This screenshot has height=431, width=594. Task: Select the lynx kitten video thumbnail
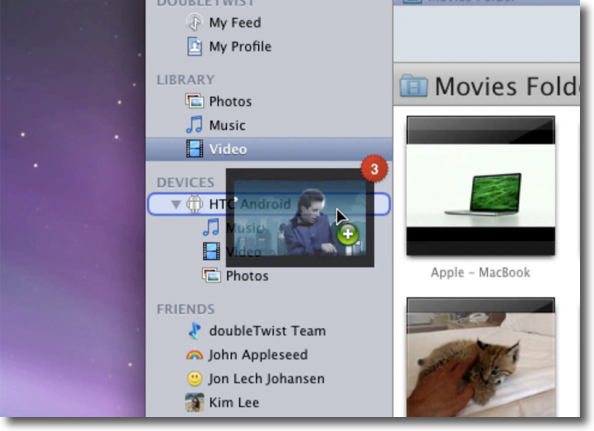coord(481,357)
